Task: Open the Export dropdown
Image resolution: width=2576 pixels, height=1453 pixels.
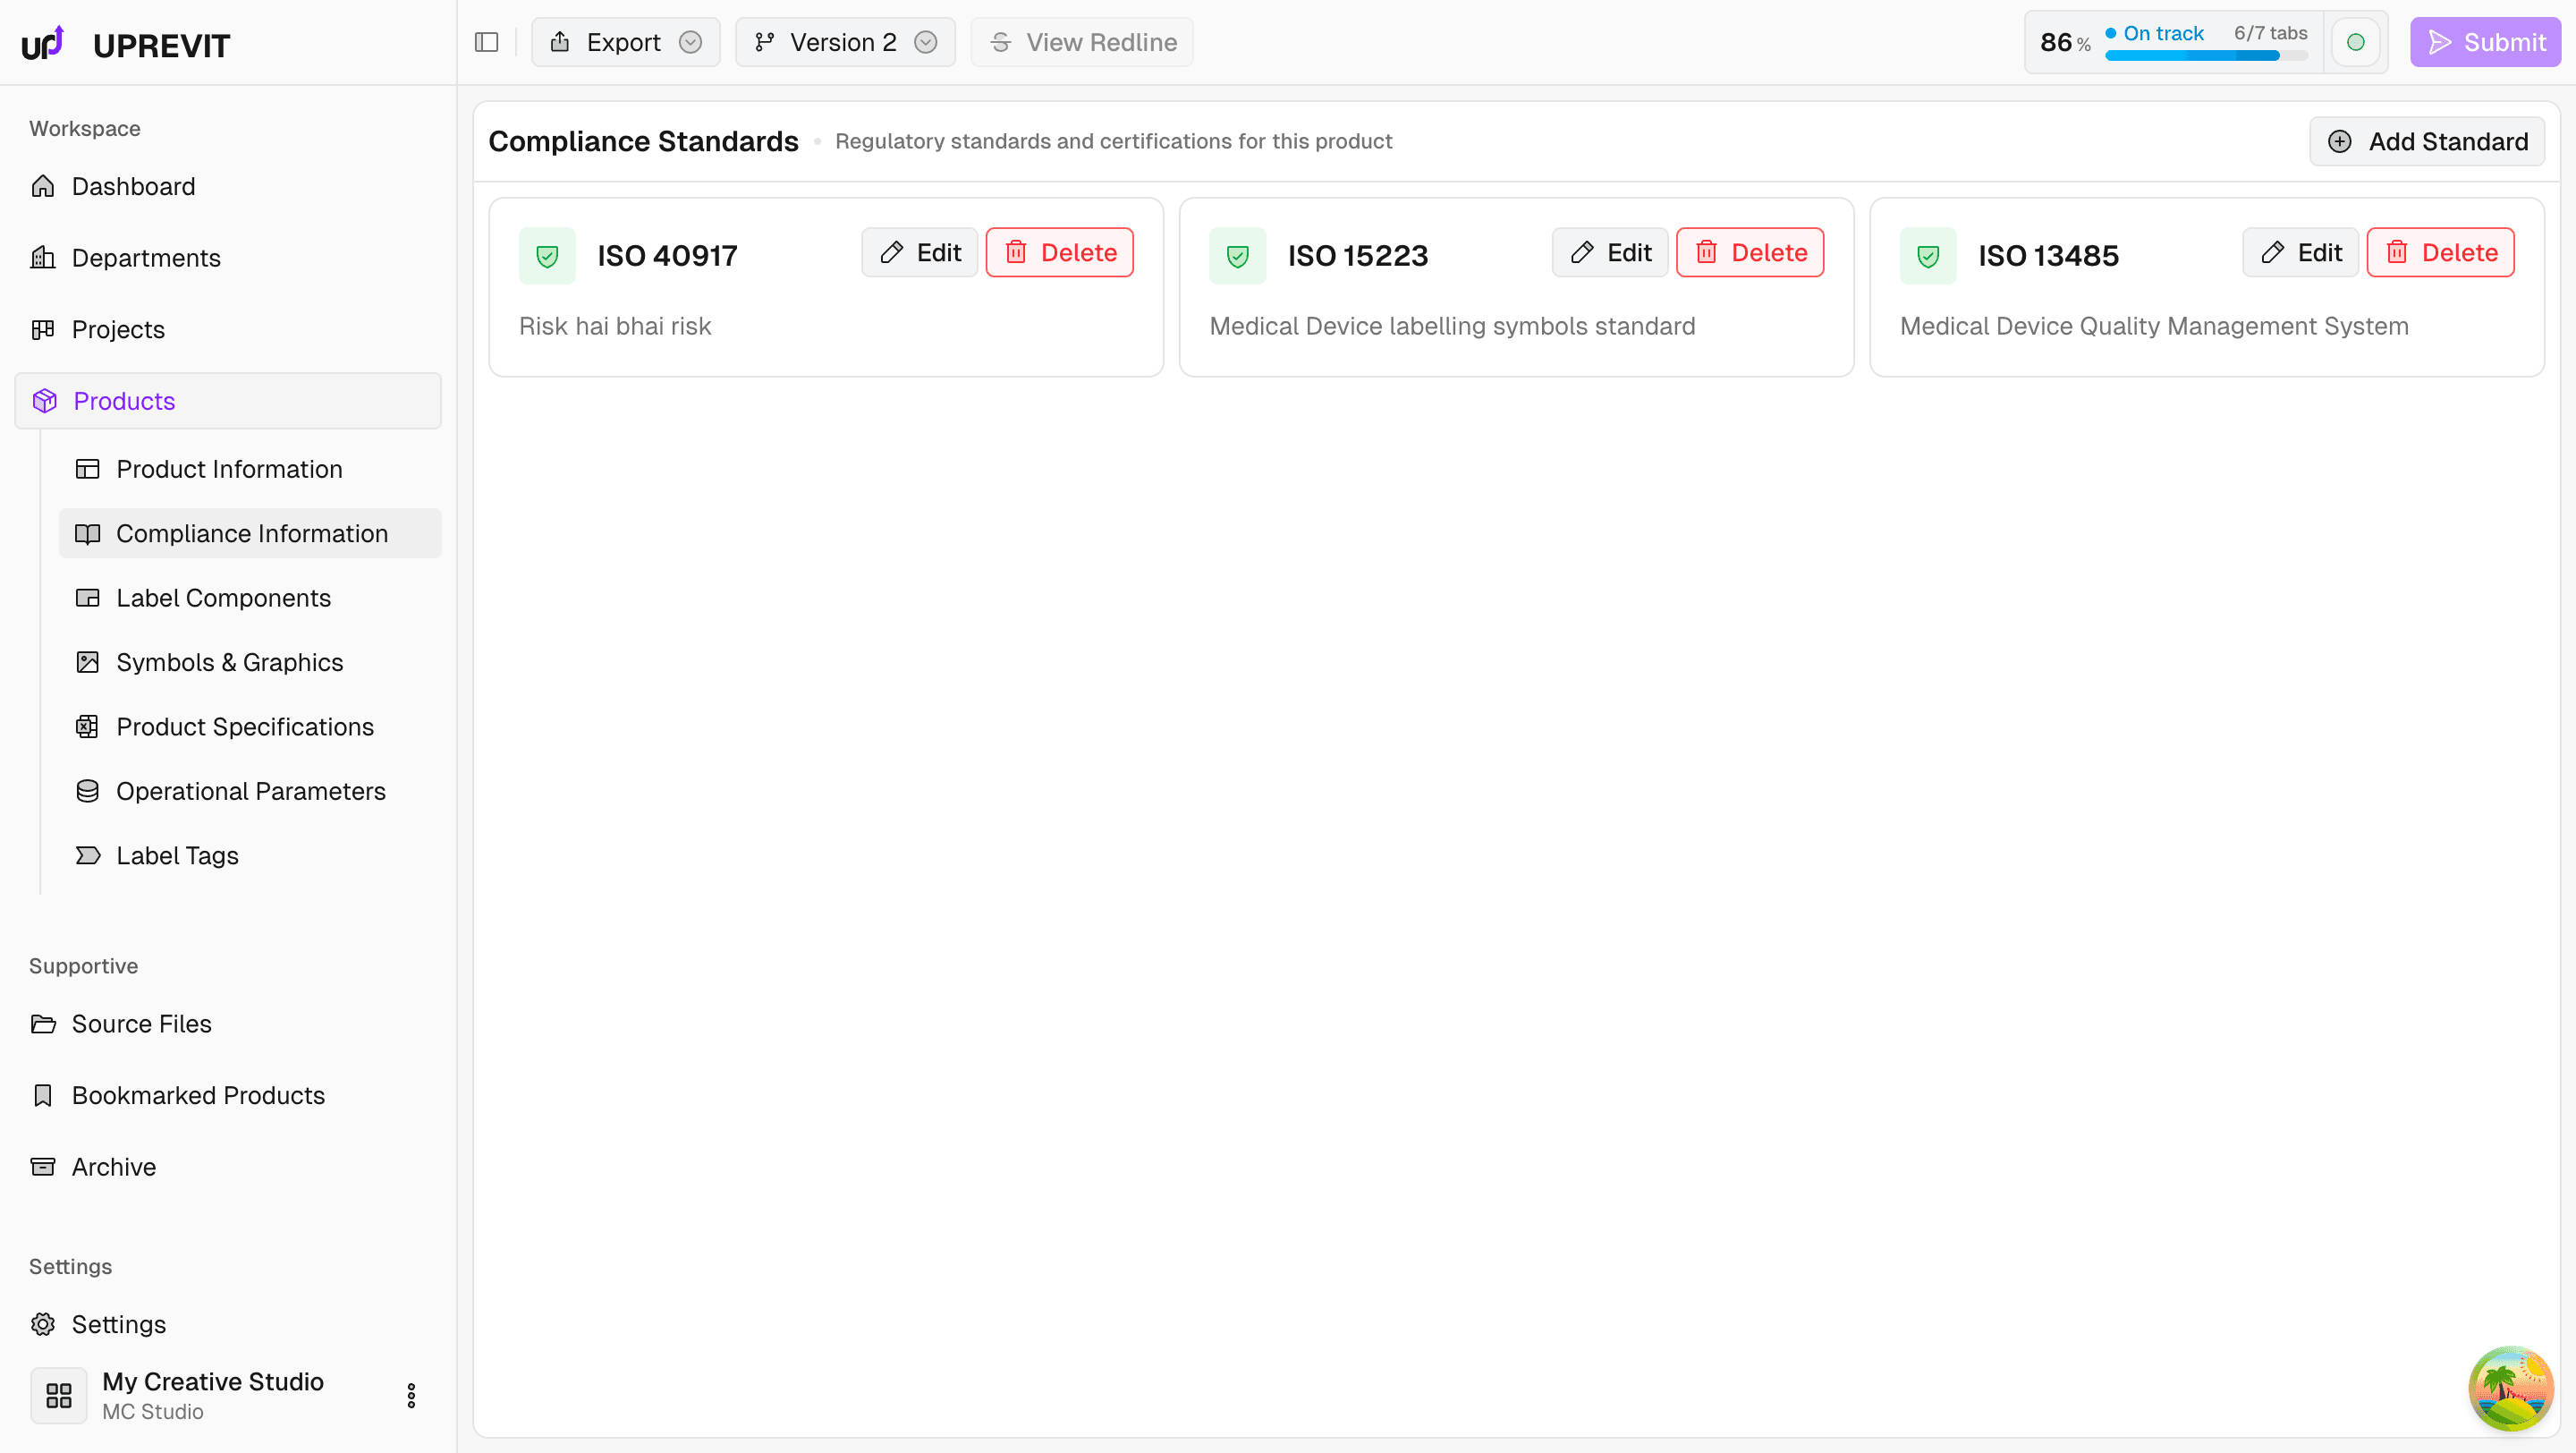Action: coord(625,42)
